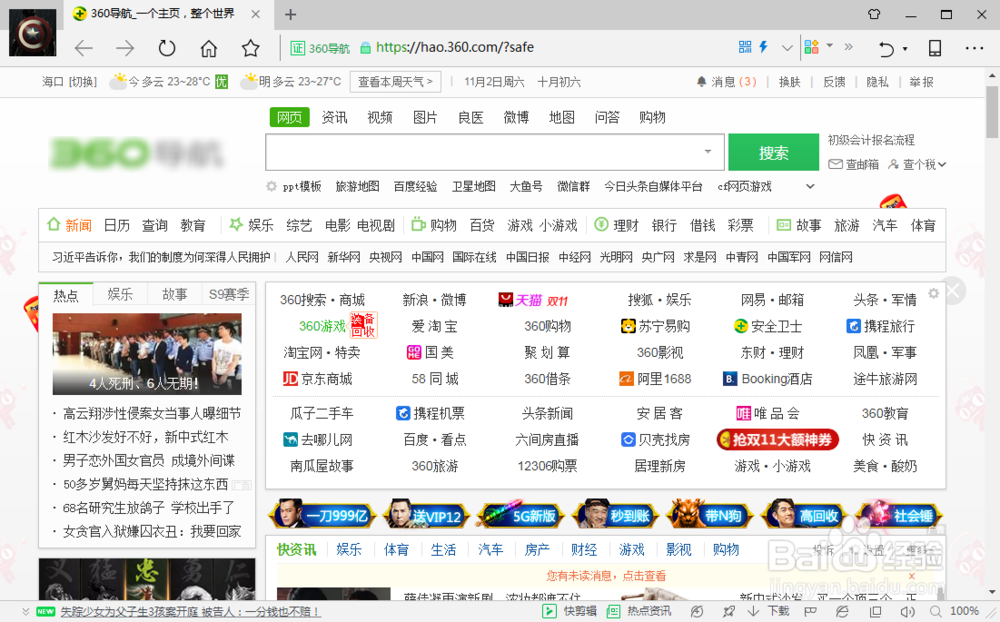1000x622 pixels.
Task: Select the 资讯 search tab
Action: pyautogui.click(x=334, y=117)
